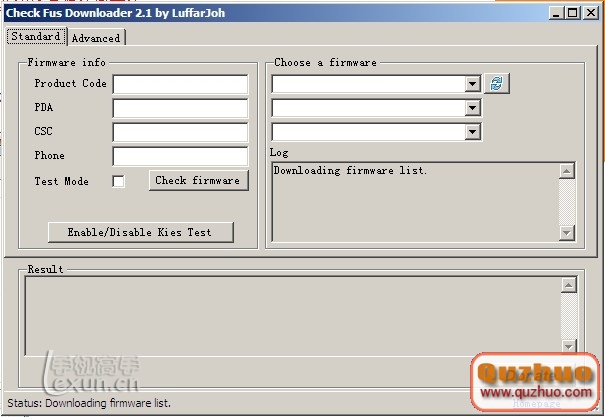
Task: Click into the PDA input field
Action: pyautogui.click(x=180, y=108)
